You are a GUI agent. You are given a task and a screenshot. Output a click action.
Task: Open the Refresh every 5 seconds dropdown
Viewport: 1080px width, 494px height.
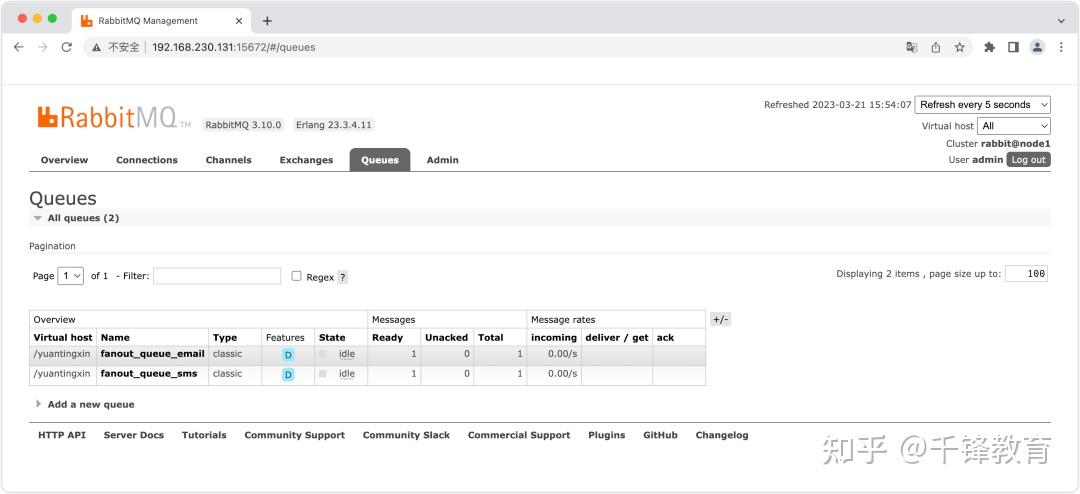pos(982,105)
